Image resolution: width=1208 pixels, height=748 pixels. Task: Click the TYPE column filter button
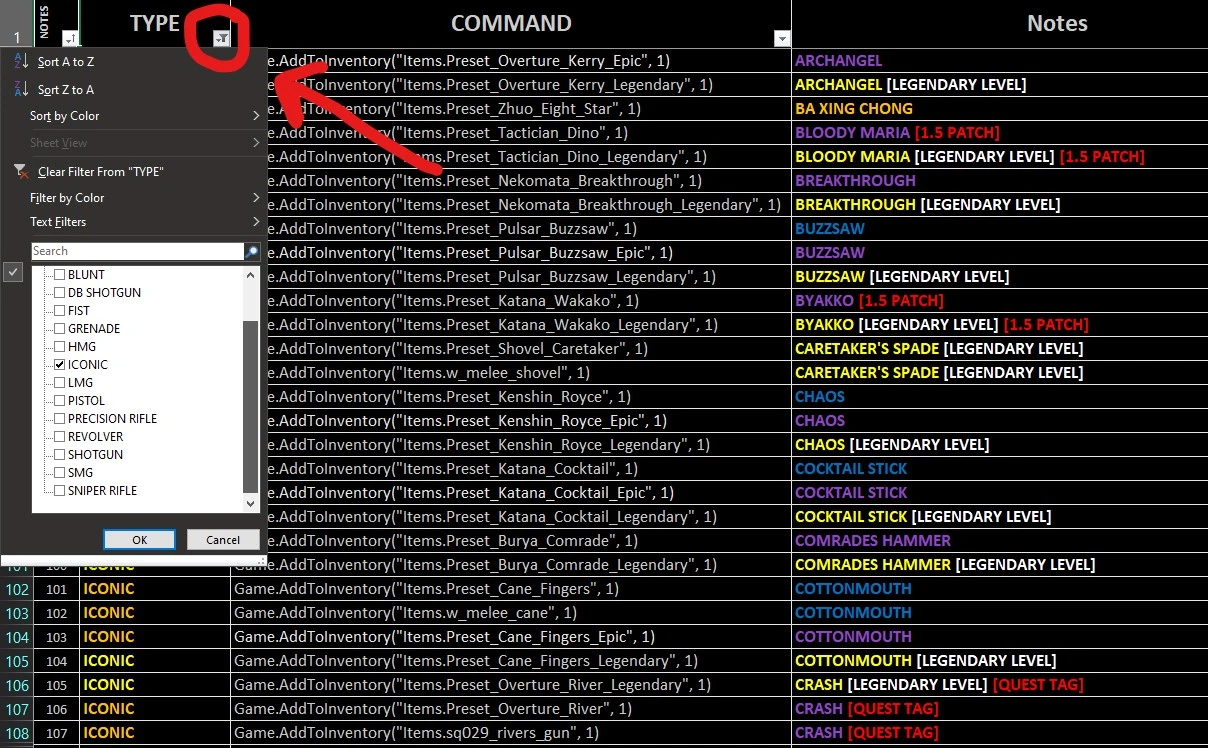click(222, 38)
